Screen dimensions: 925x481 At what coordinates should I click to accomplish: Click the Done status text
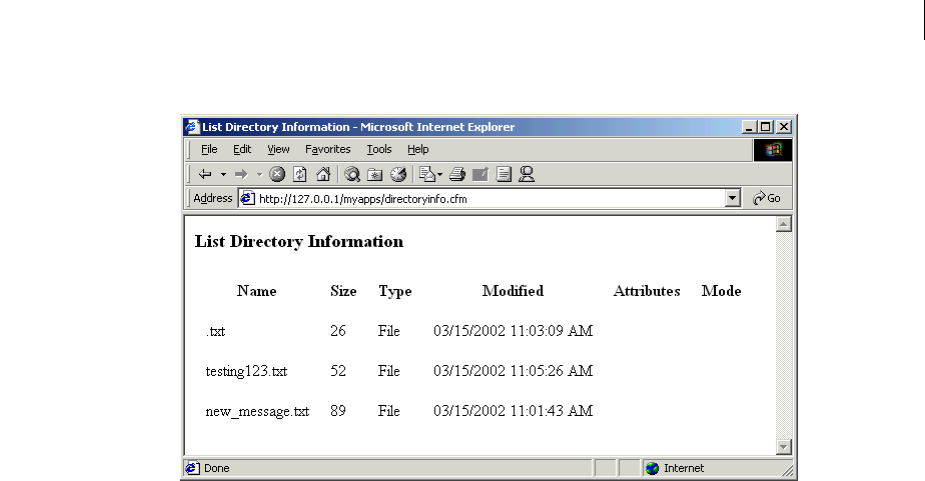point(217,468)
